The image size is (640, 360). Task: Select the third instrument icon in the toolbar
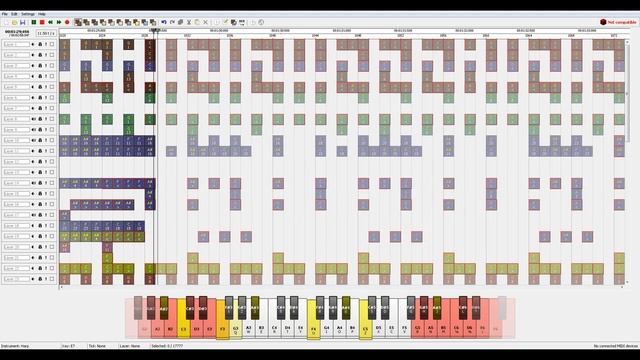coord(95,22)
